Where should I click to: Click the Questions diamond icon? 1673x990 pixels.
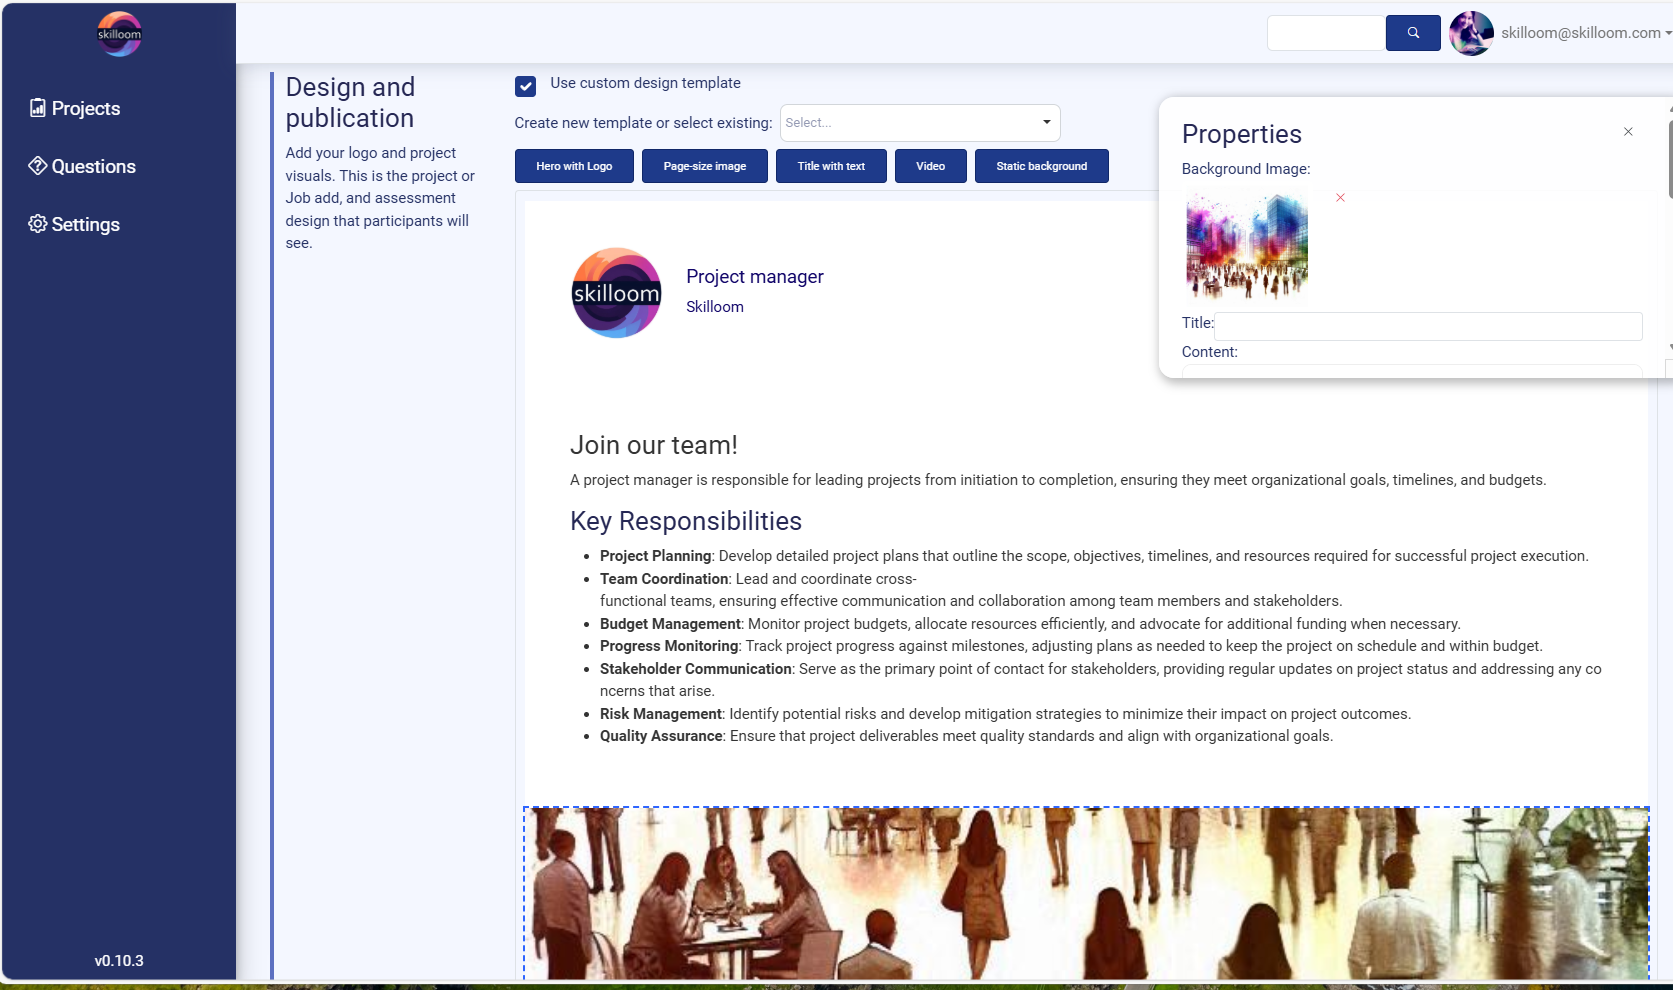[37, 166]
